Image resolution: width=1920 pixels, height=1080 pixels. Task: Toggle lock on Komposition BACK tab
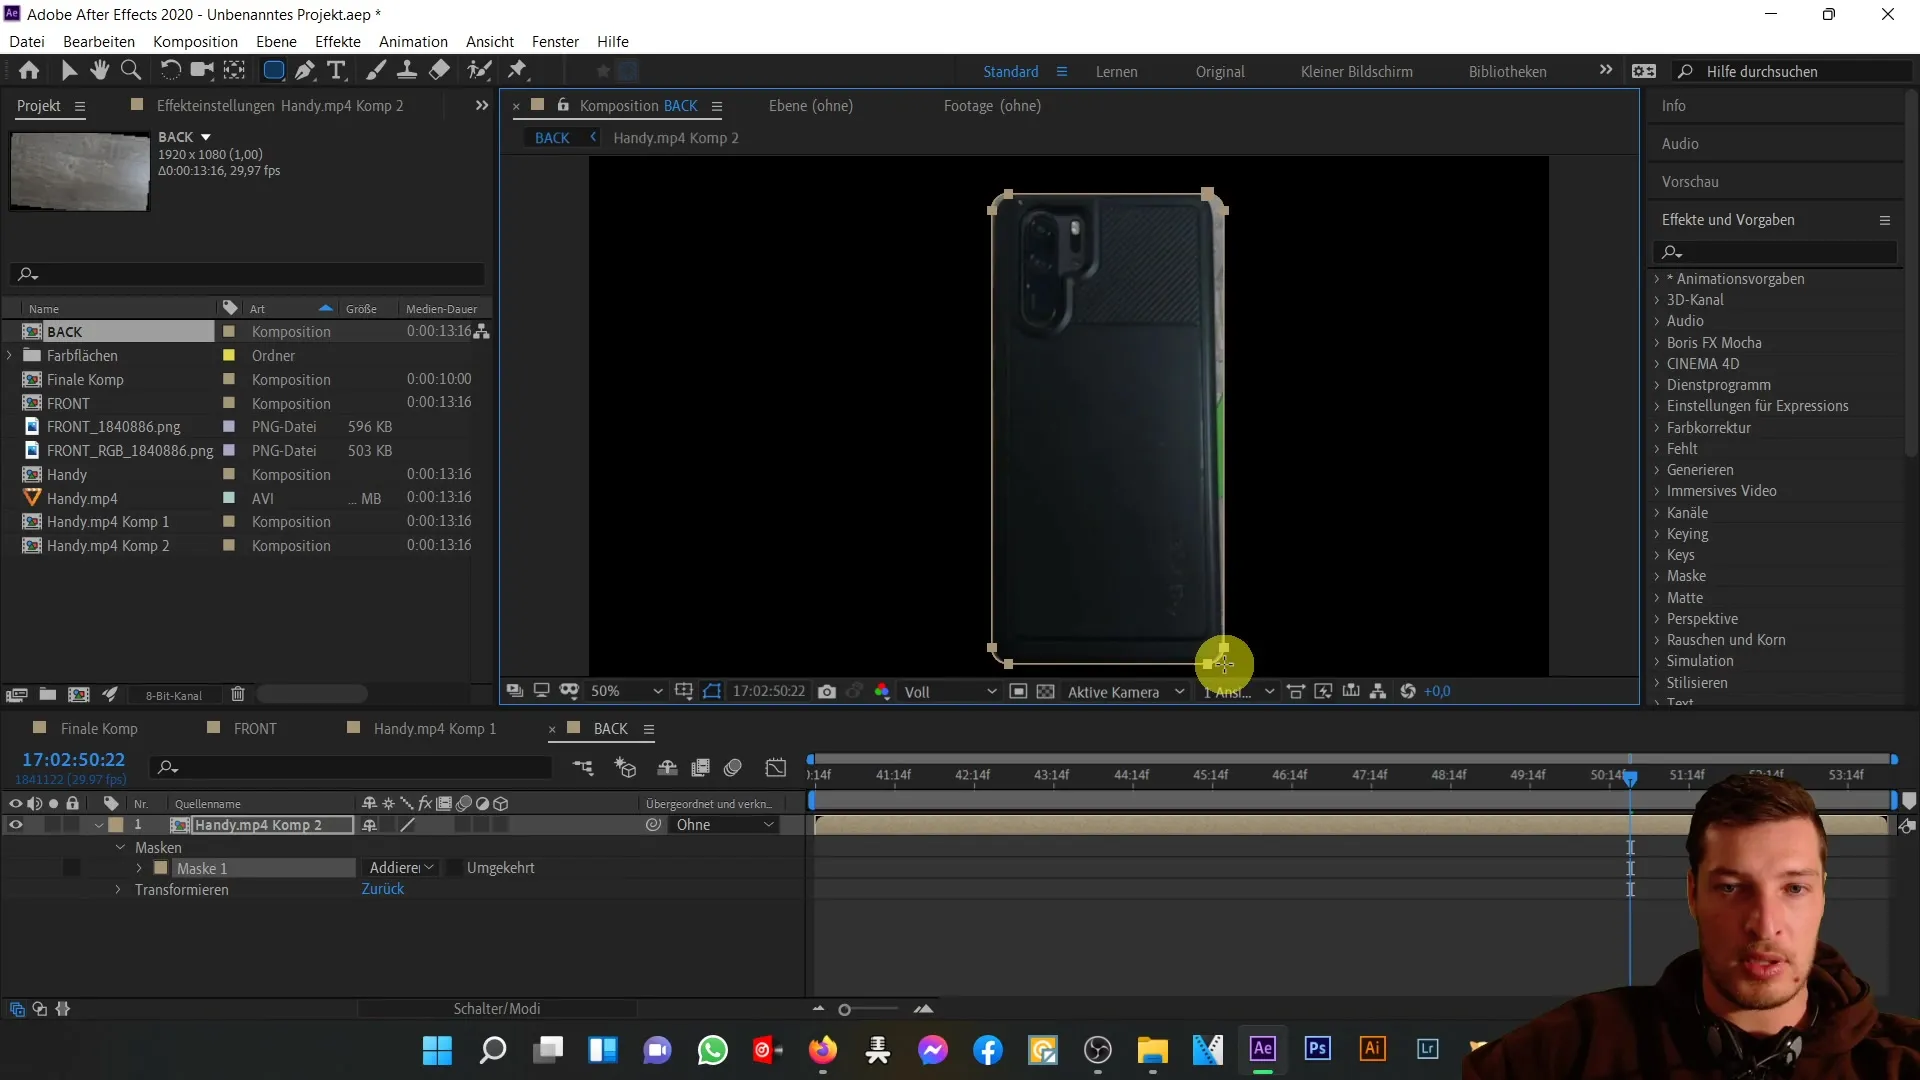pyautogui.click(x=563, y=105)
